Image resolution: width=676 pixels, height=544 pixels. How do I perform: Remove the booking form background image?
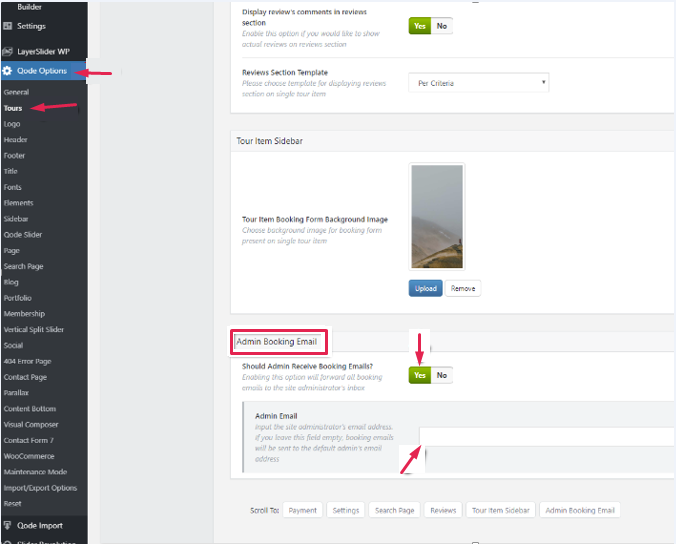tap(462, 288)
